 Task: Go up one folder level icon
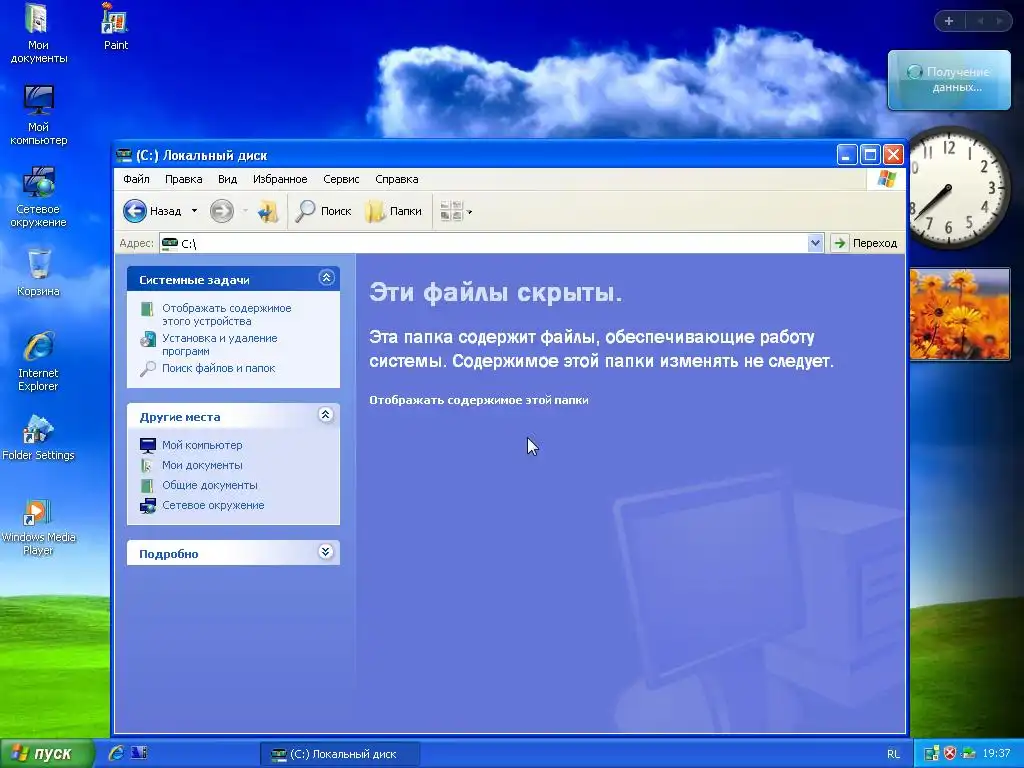(x=268, y=211)
